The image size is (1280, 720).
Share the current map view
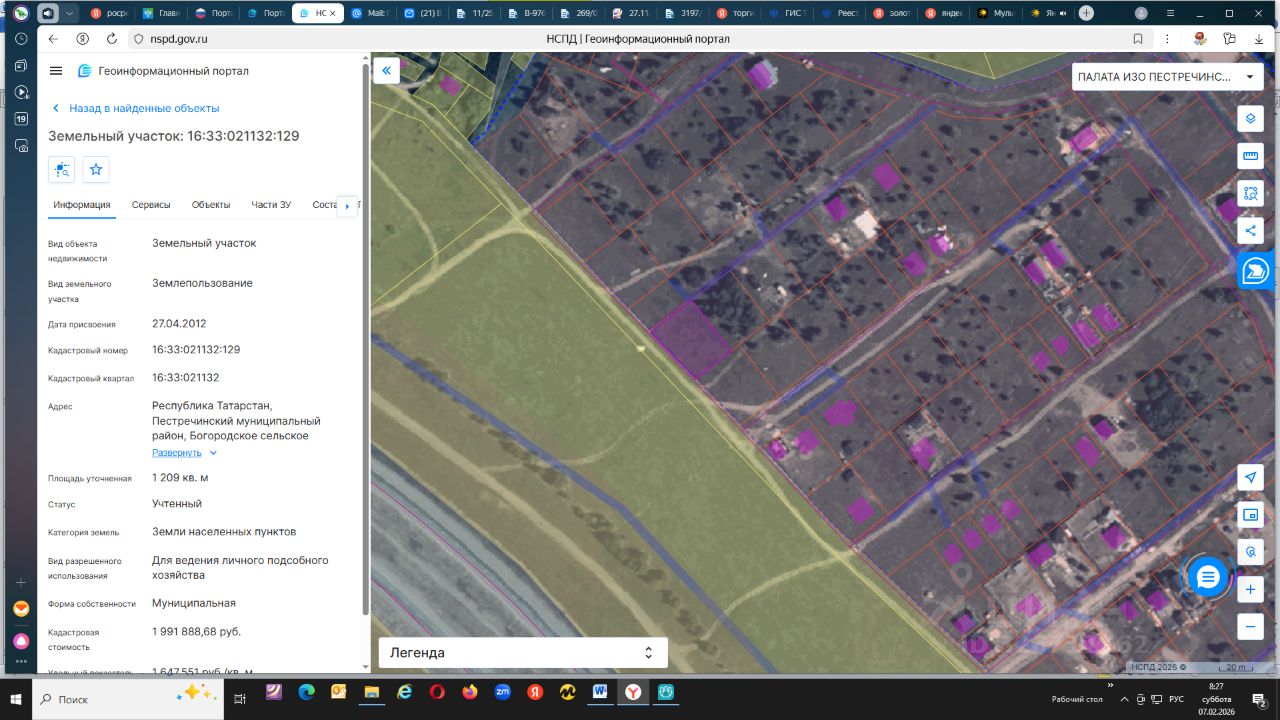click(x=1250, y=231)
